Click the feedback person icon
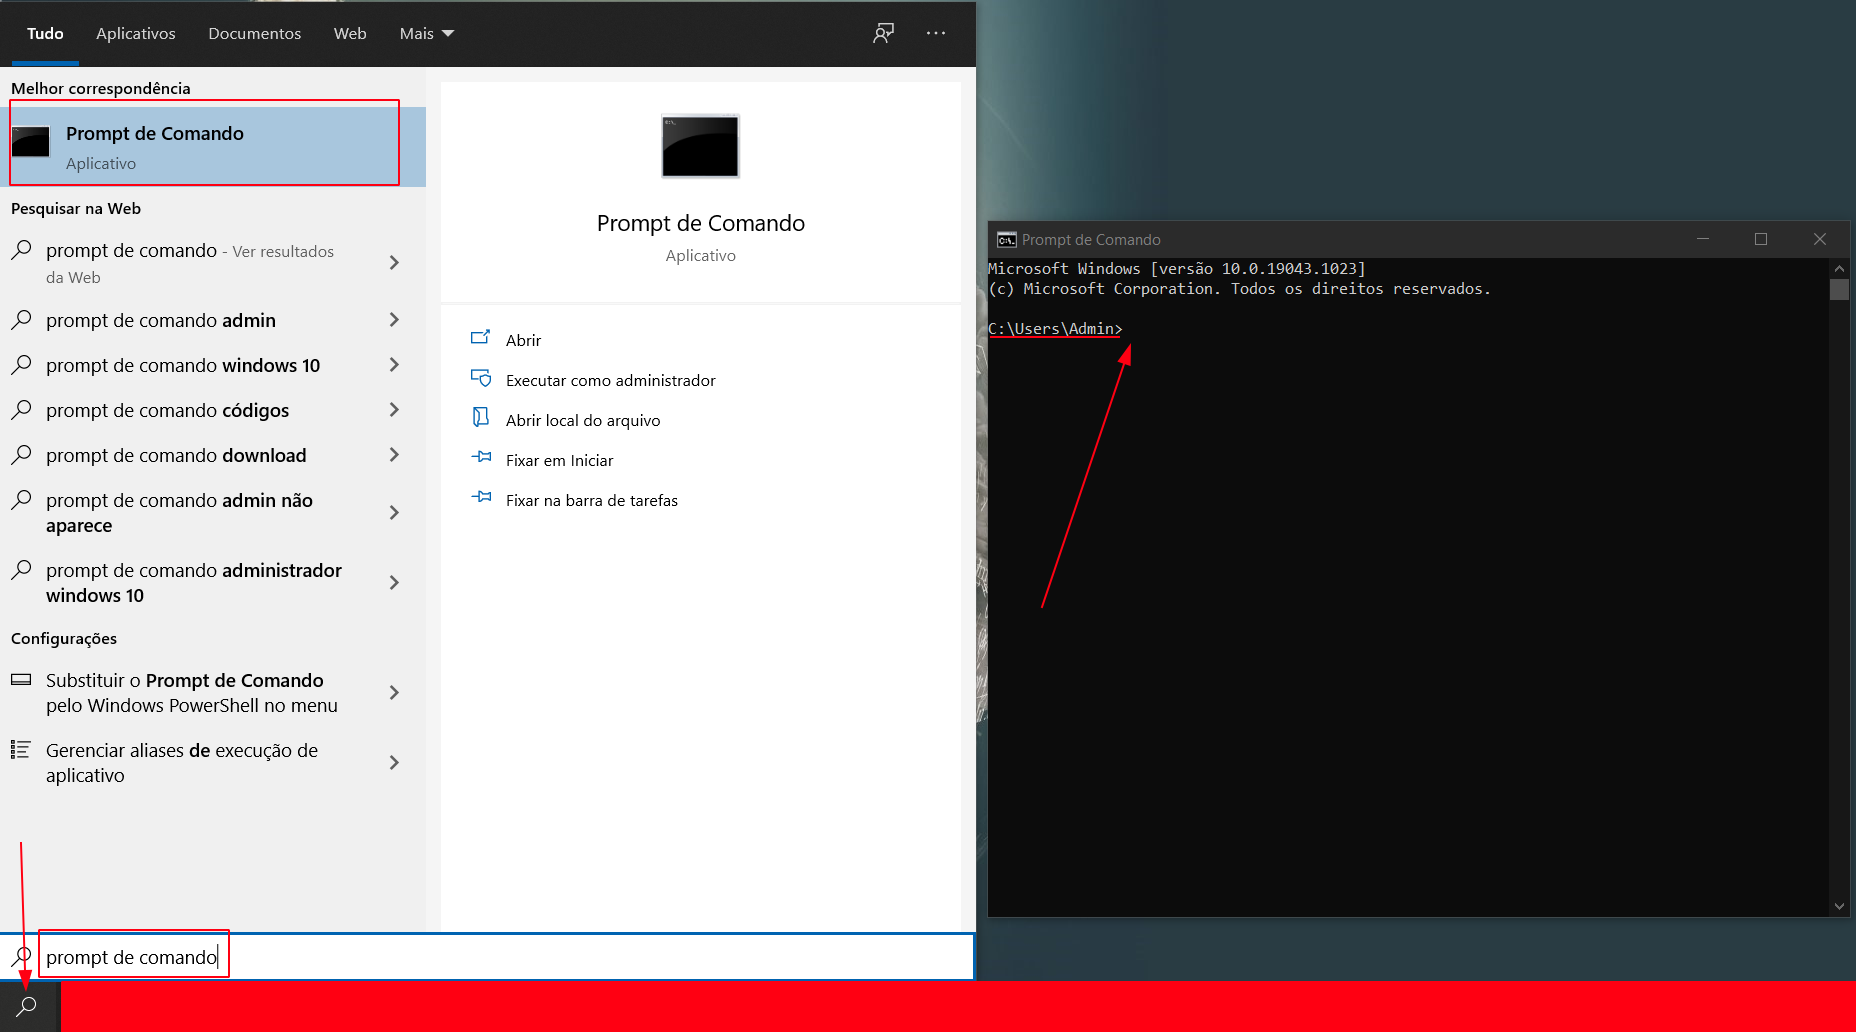The height and width of the screenshot is (1032, 1856). (x=883, y=33)
